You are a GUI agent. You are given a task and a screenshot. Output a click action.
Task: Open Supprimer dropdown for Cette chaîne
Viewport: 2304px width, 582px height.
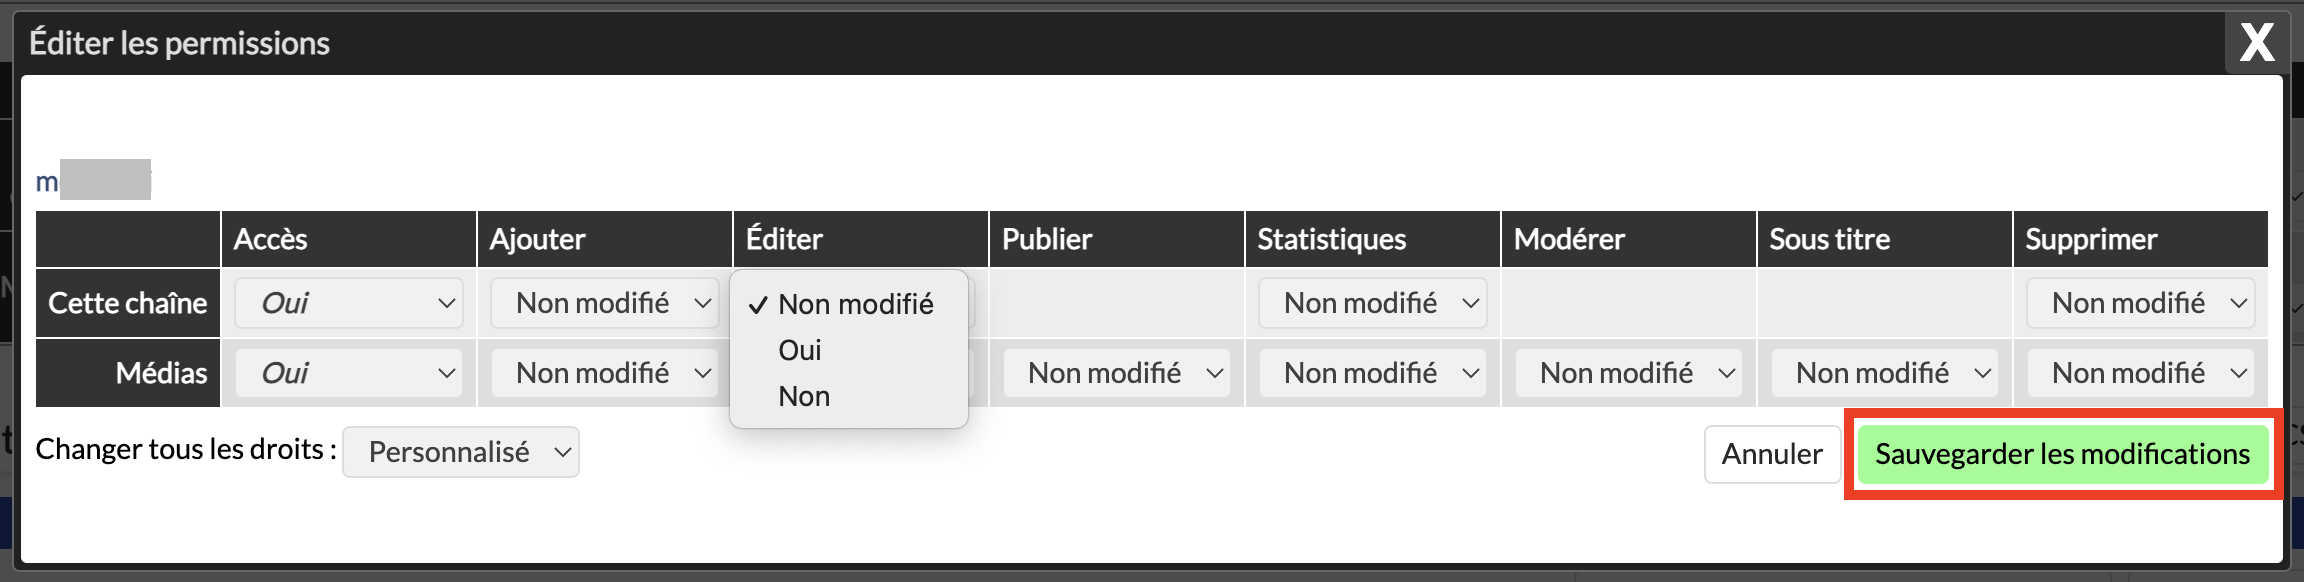tap(2140, 303)
